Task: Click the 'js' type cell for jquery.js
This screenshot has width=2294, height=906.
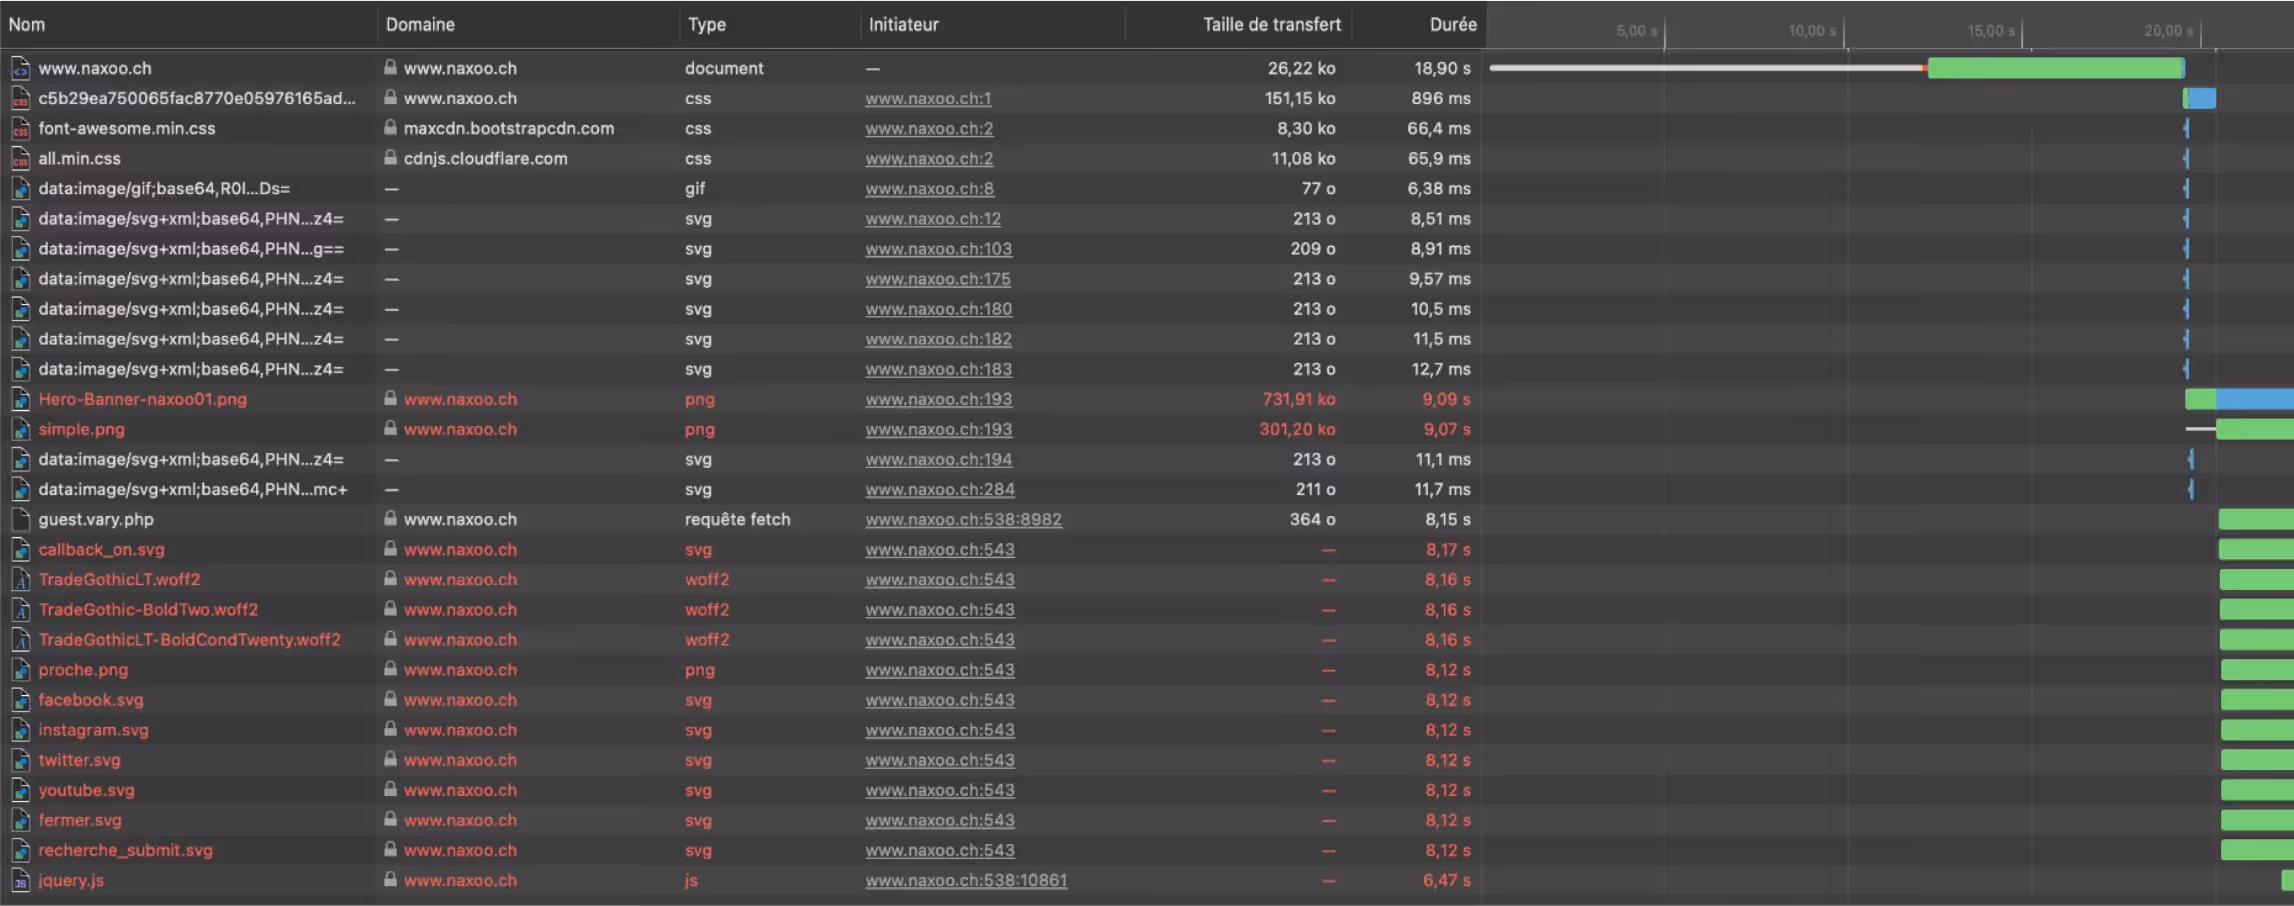Action: point(691,880)
